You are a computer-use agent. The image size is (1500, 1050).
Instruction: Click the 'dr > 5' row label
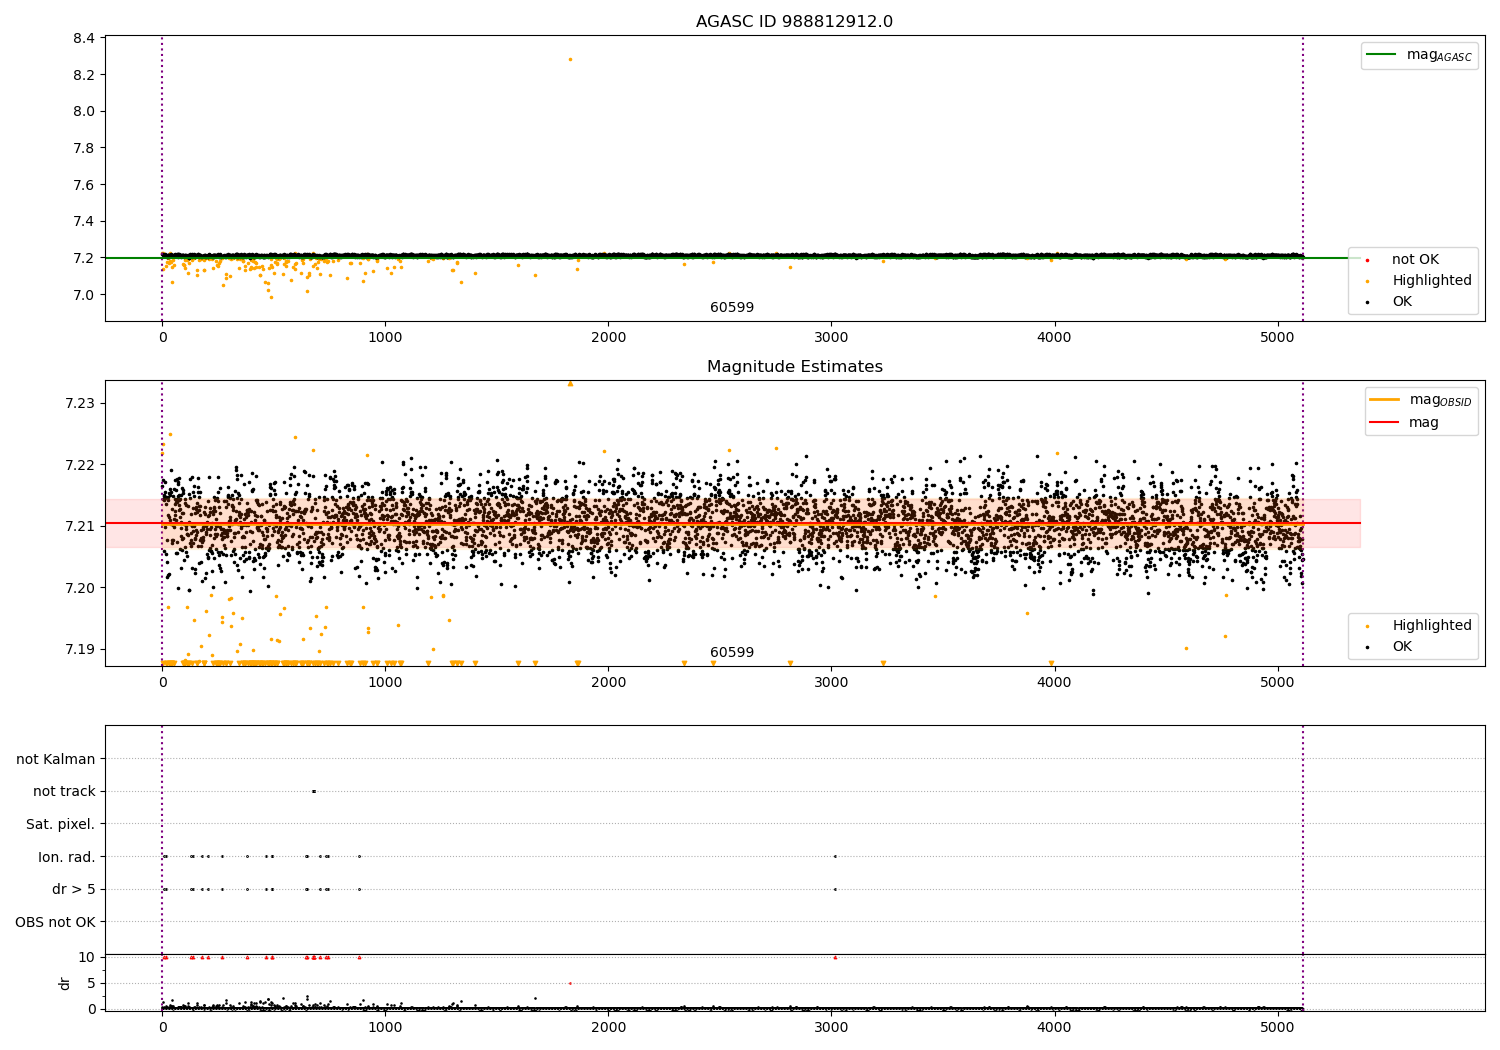coord(74,890)
